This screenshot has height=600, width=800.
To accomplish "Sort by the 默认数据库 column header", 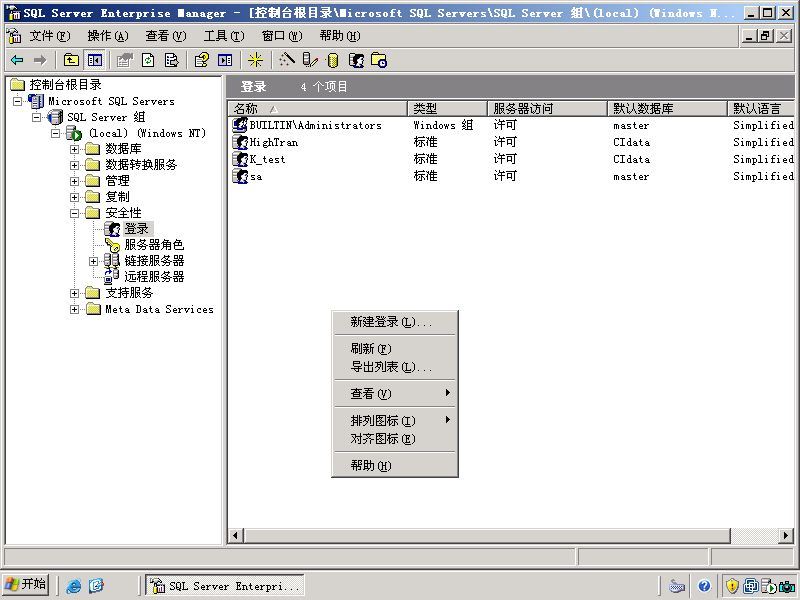I will click(667, 109).
